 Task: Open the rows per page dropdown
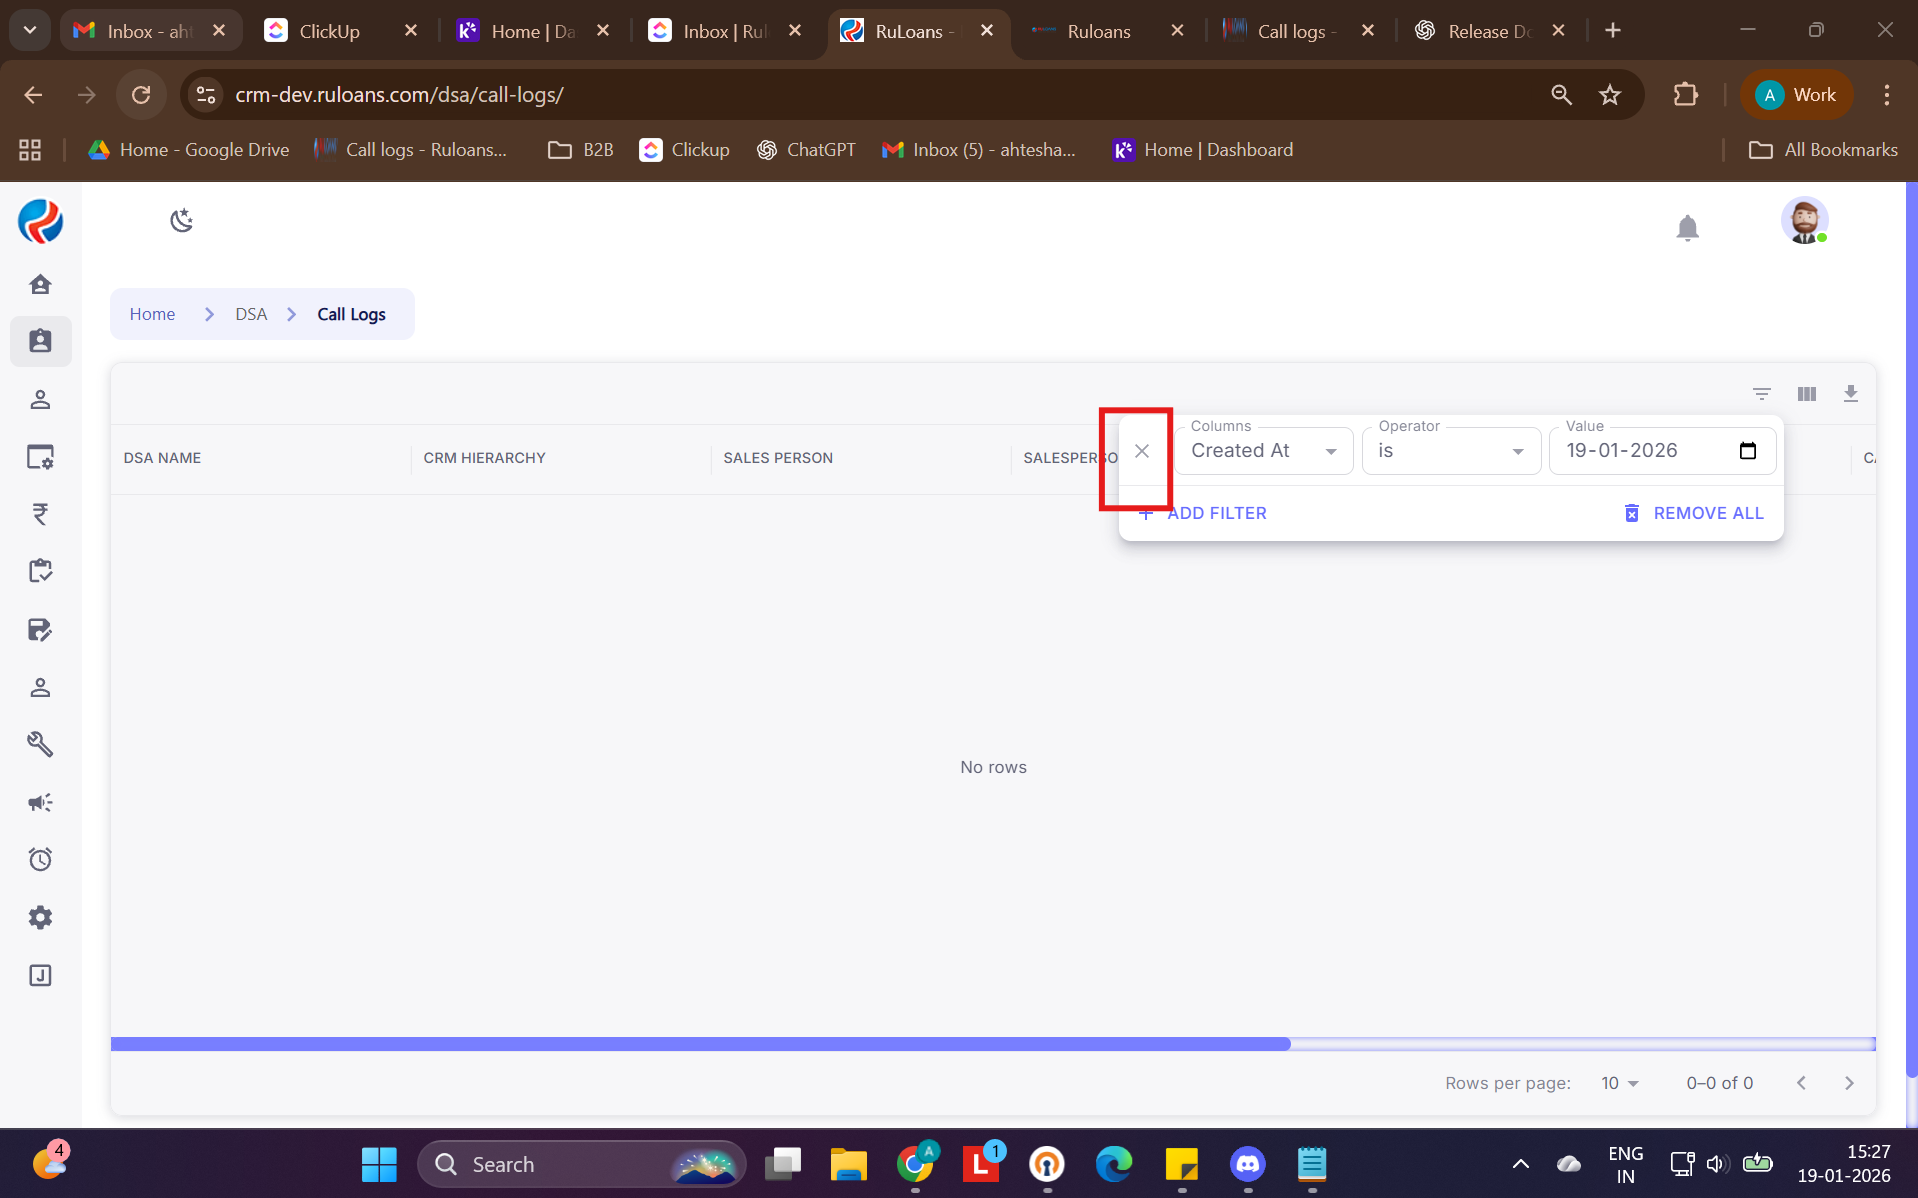tap(1619, 1083)
